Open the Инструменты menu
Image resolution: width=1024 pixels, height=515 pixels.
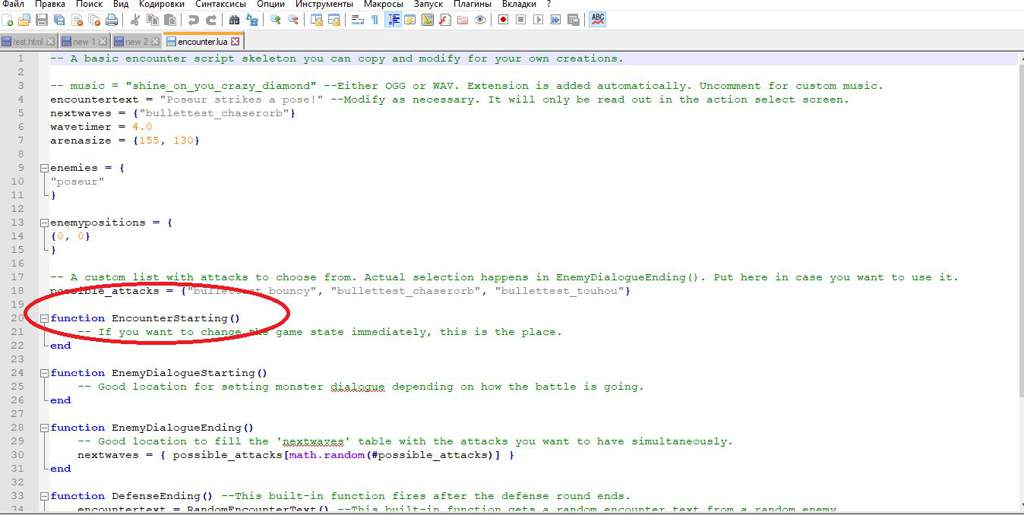point(326,4)
